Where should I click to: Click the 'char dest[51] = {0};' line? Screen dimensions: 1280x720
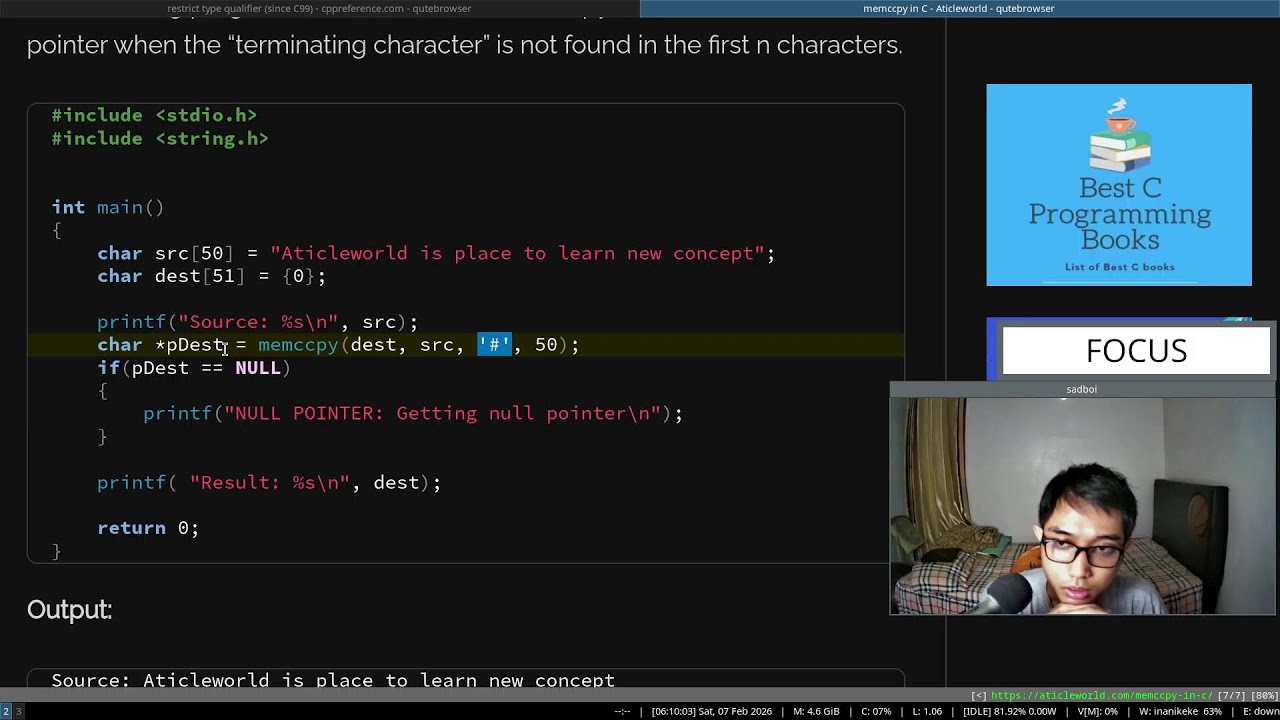pyautogui.click(x=211, y=276)
